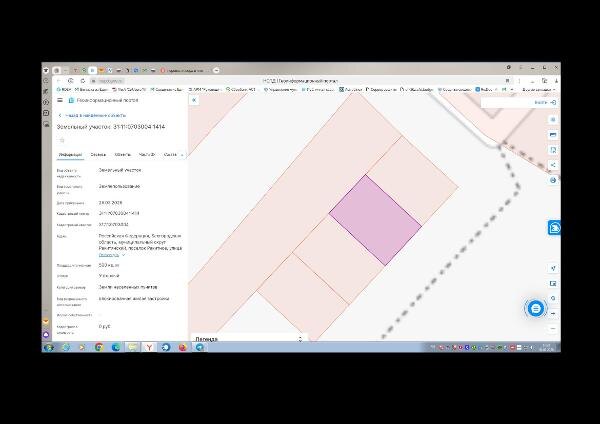Open the new tab plus button

(x=216, y=70)
